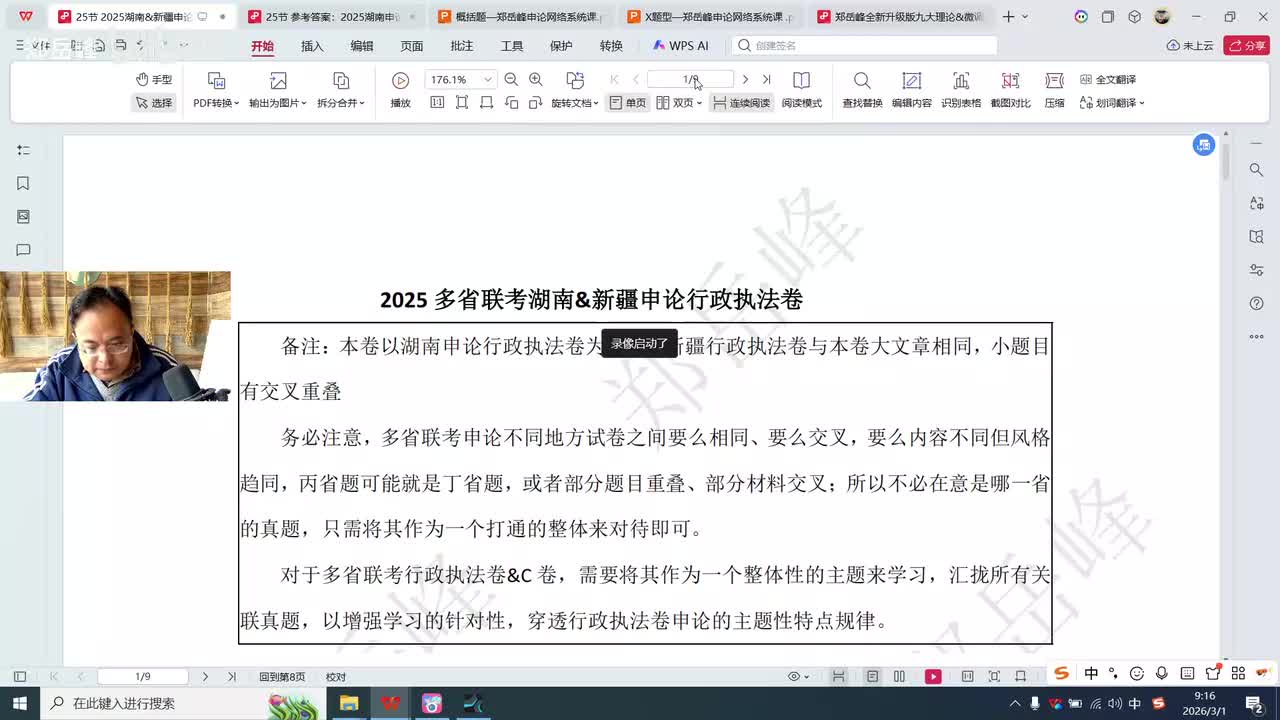Click the vertical scrollbar thumb
Viewport: 1280px width, 720px height.
(x=1226, y=160)
